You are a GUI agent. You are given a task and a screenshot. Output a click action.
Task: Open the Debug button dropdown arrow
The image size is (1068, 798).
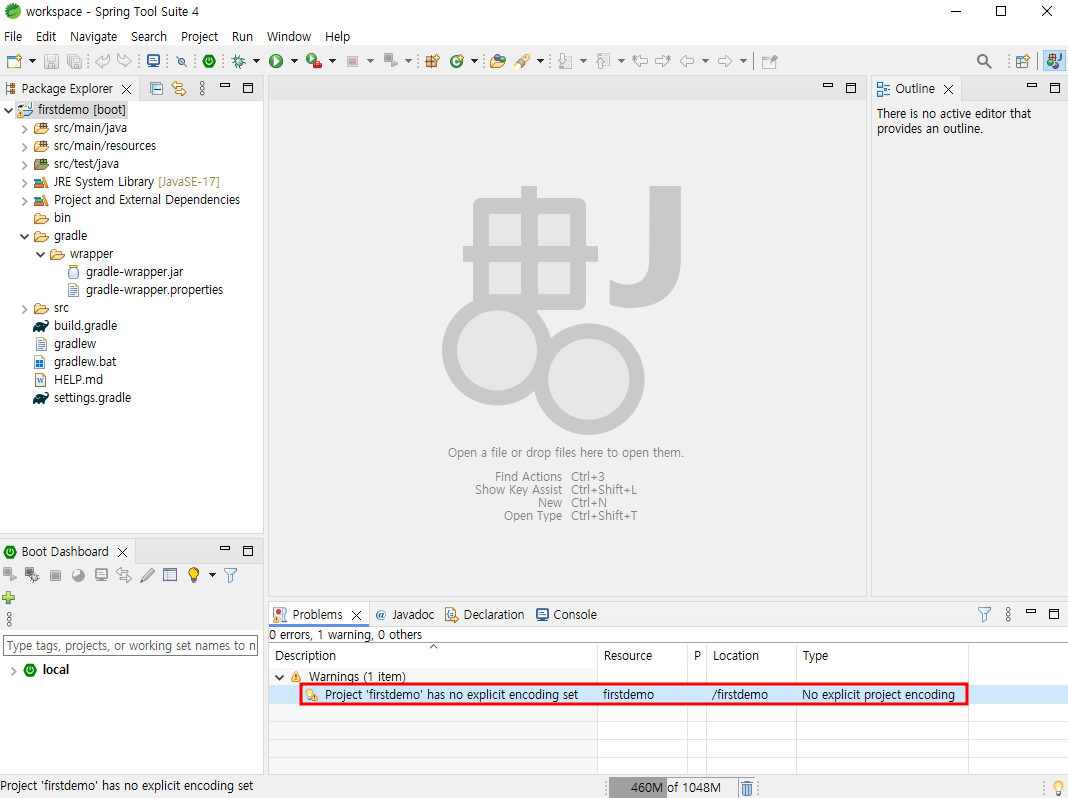tap(256, 61)
